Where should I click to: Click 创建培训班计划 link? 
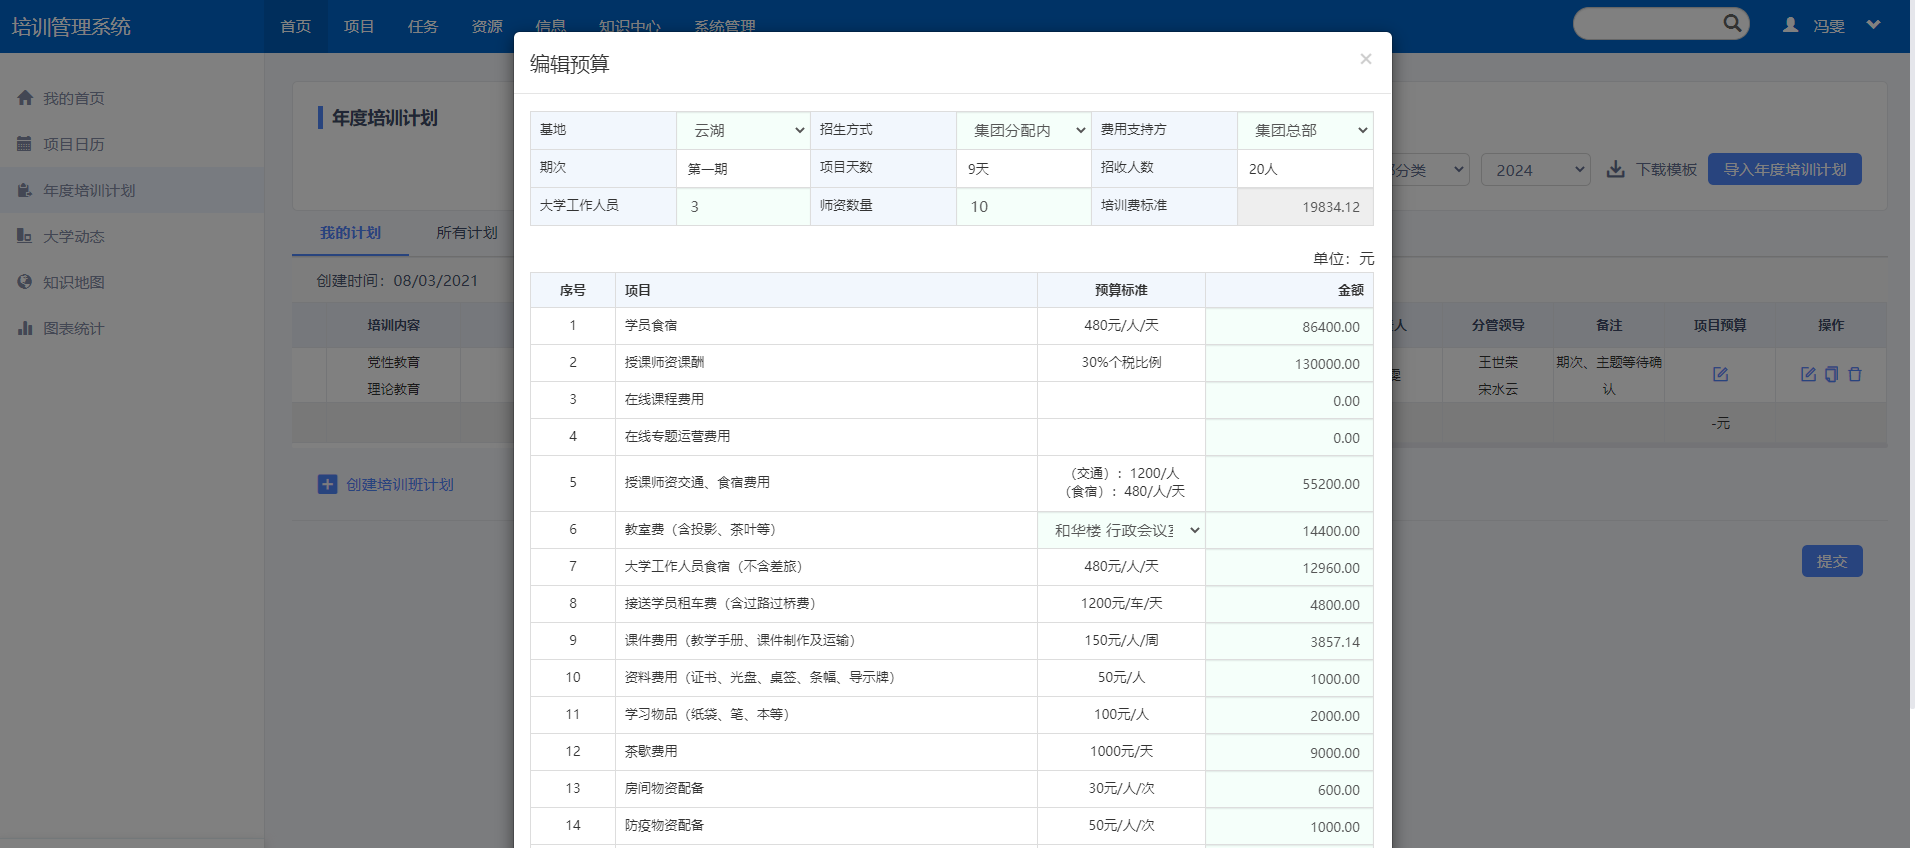(x=400, y=484)
